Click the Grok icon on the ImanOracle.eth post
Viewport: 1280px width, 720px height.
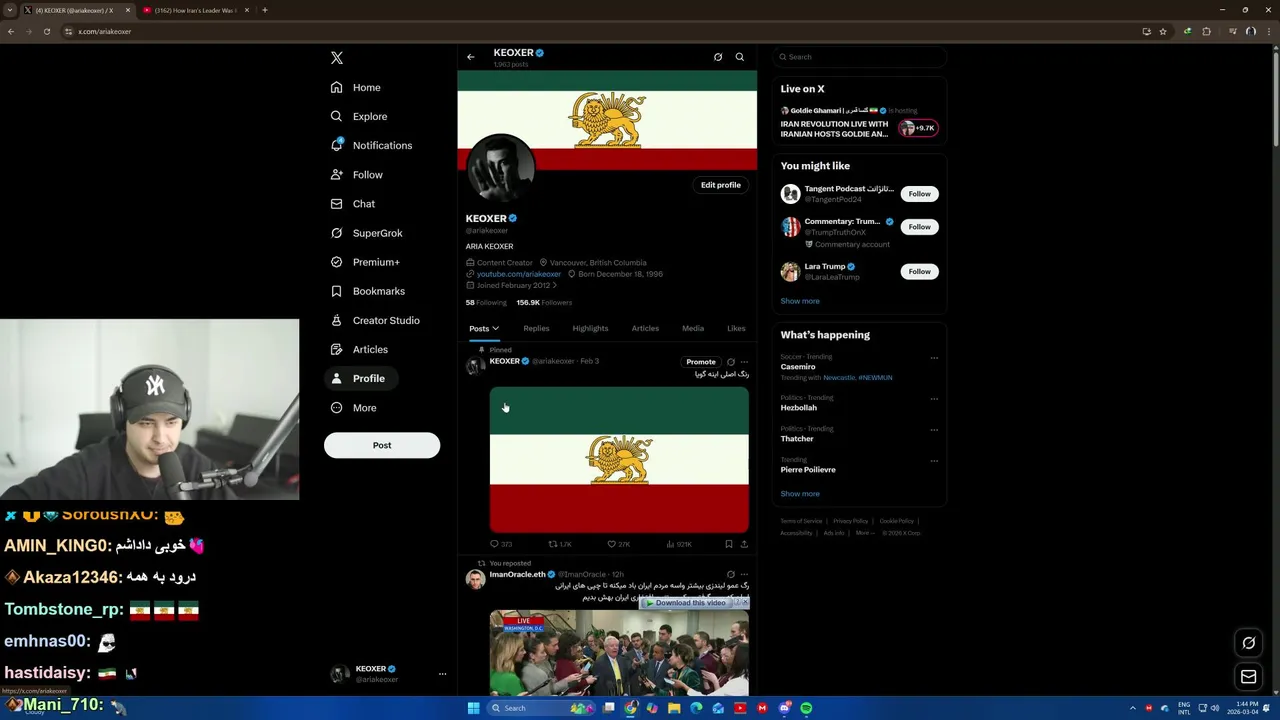point(731,575)
